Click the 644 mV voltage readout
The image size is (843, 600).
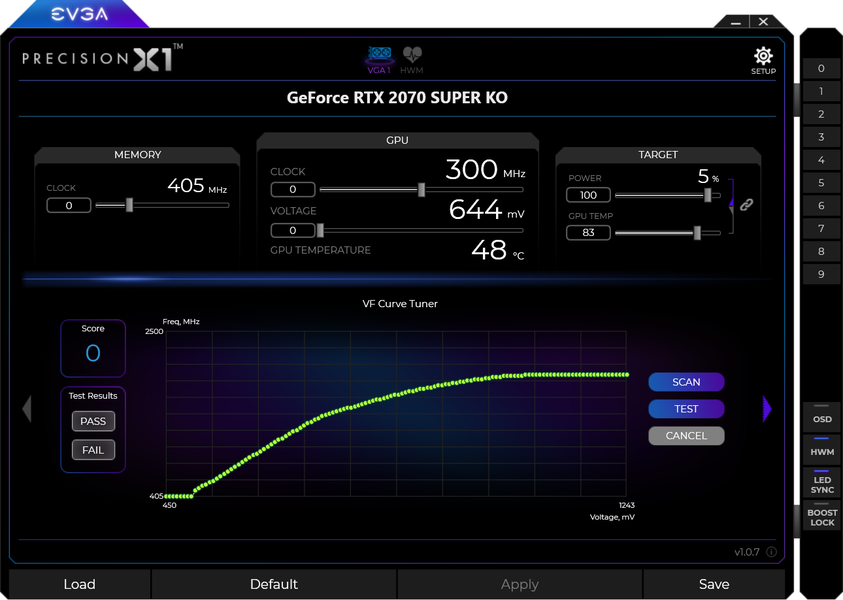pos(487,210)
